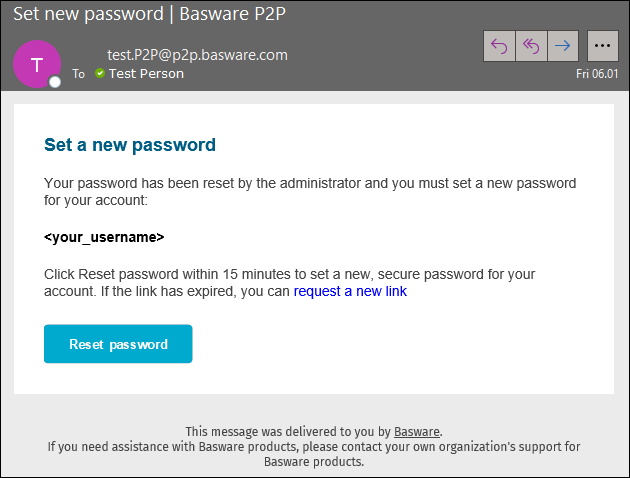Click the Reset password button
This screenshot has width=630, height=478.
[118, 344]
